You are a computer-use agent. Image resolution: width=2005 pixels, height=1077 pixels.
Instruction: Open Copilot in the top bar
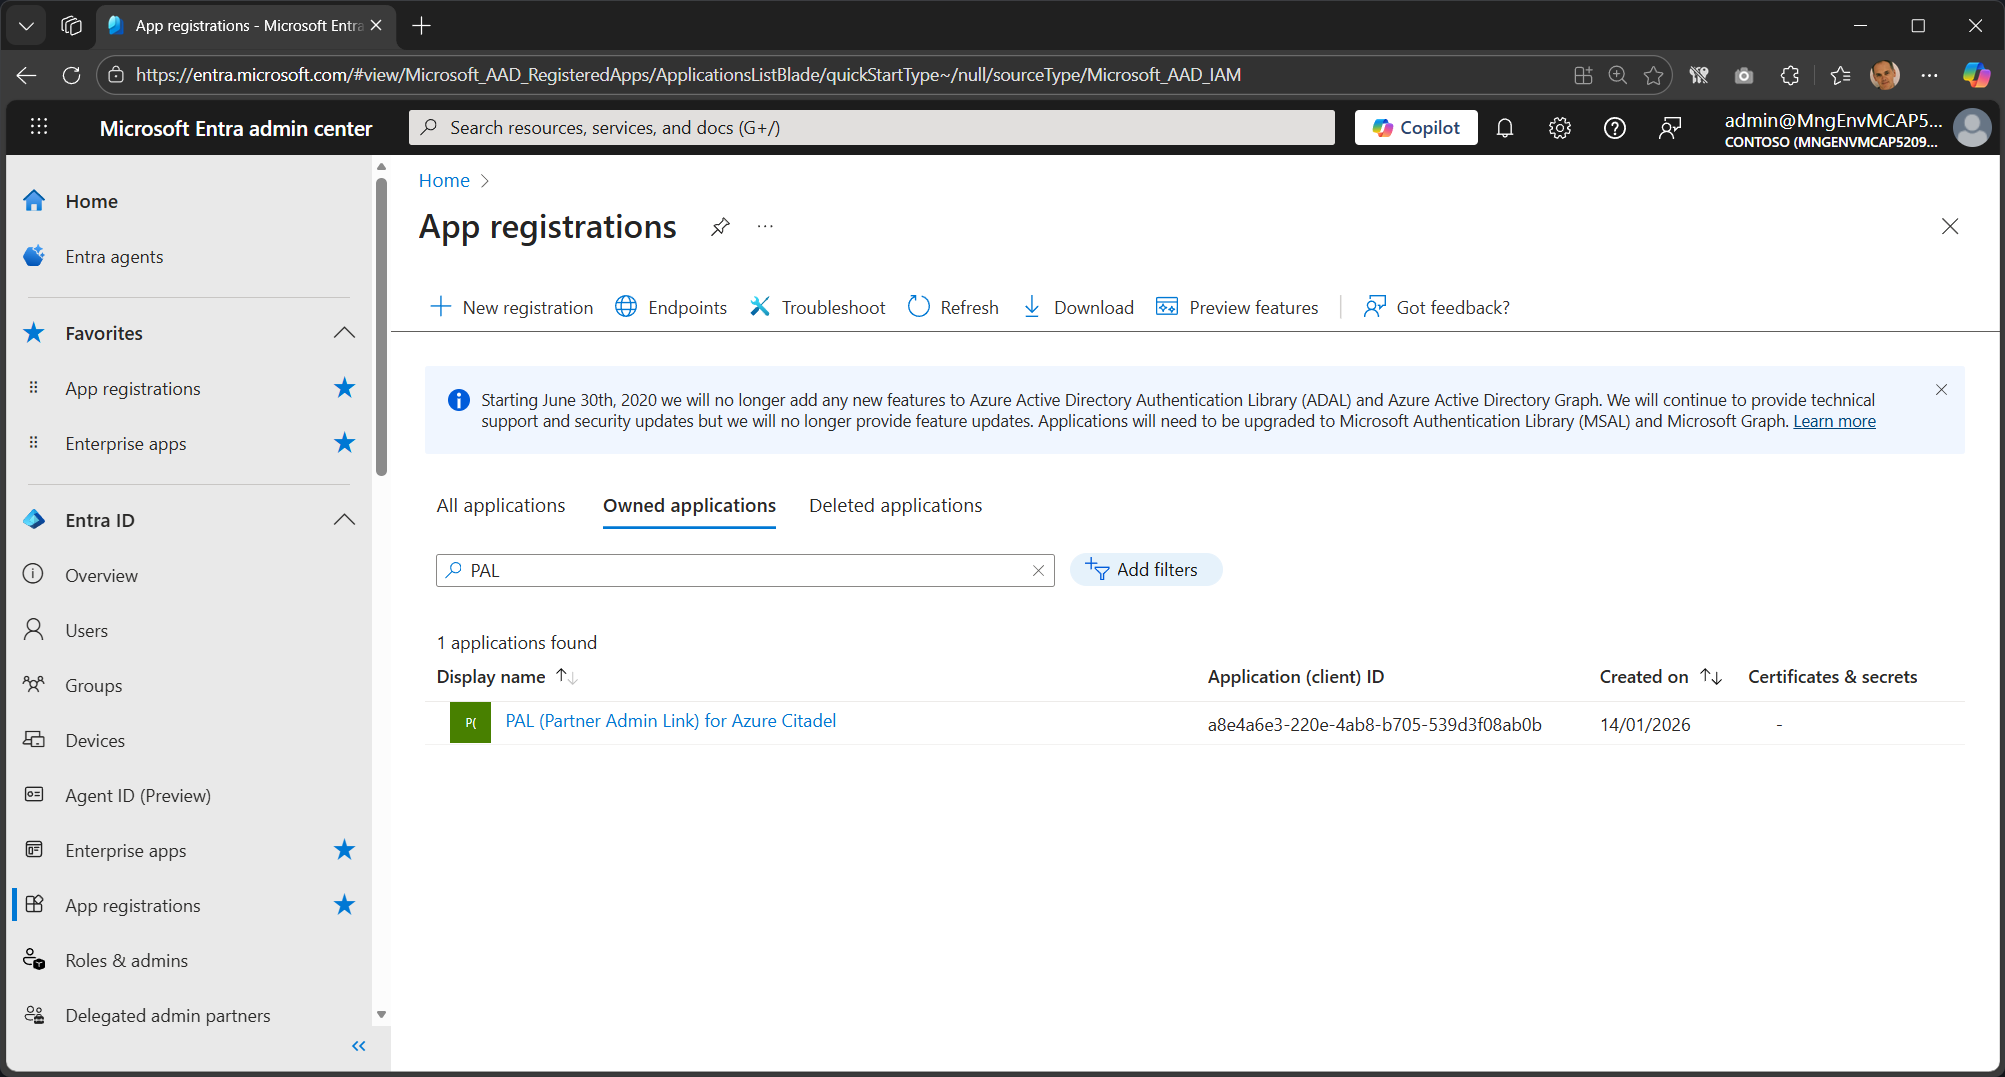coord(1415,127)
